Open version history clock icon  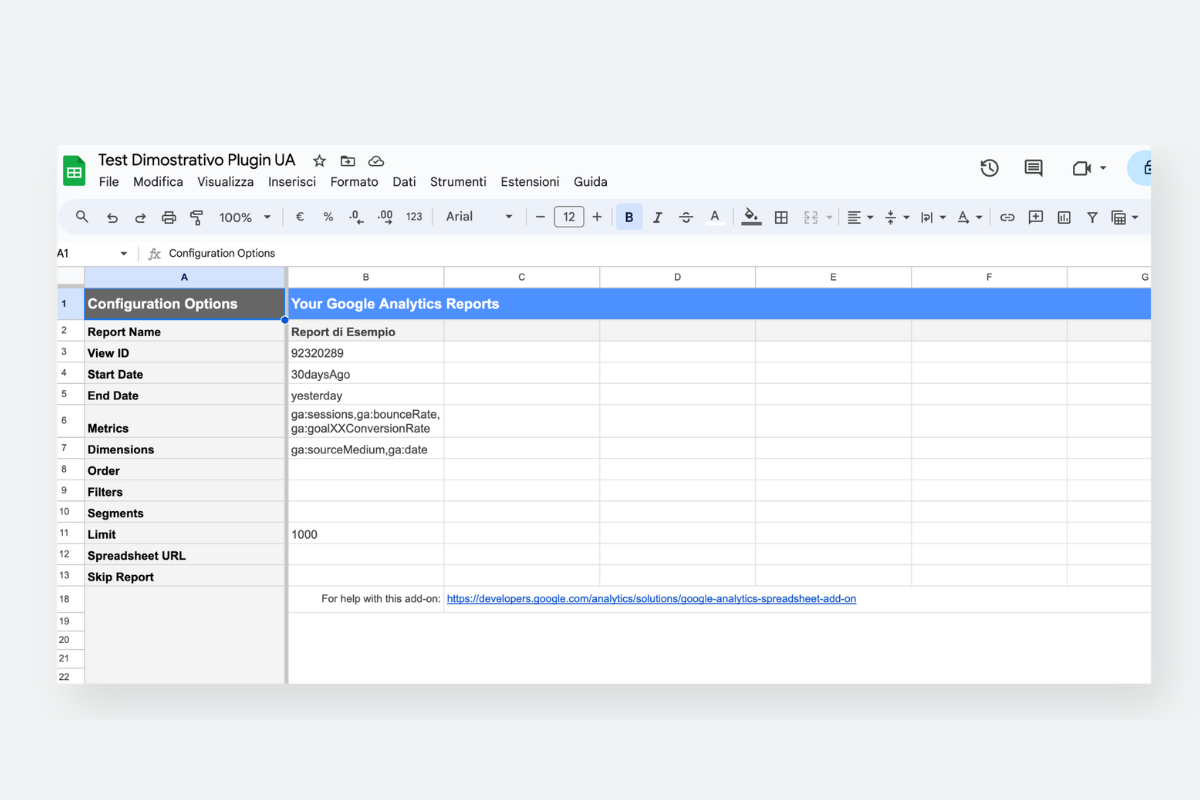pyautogui.click(x=989, y=168)
